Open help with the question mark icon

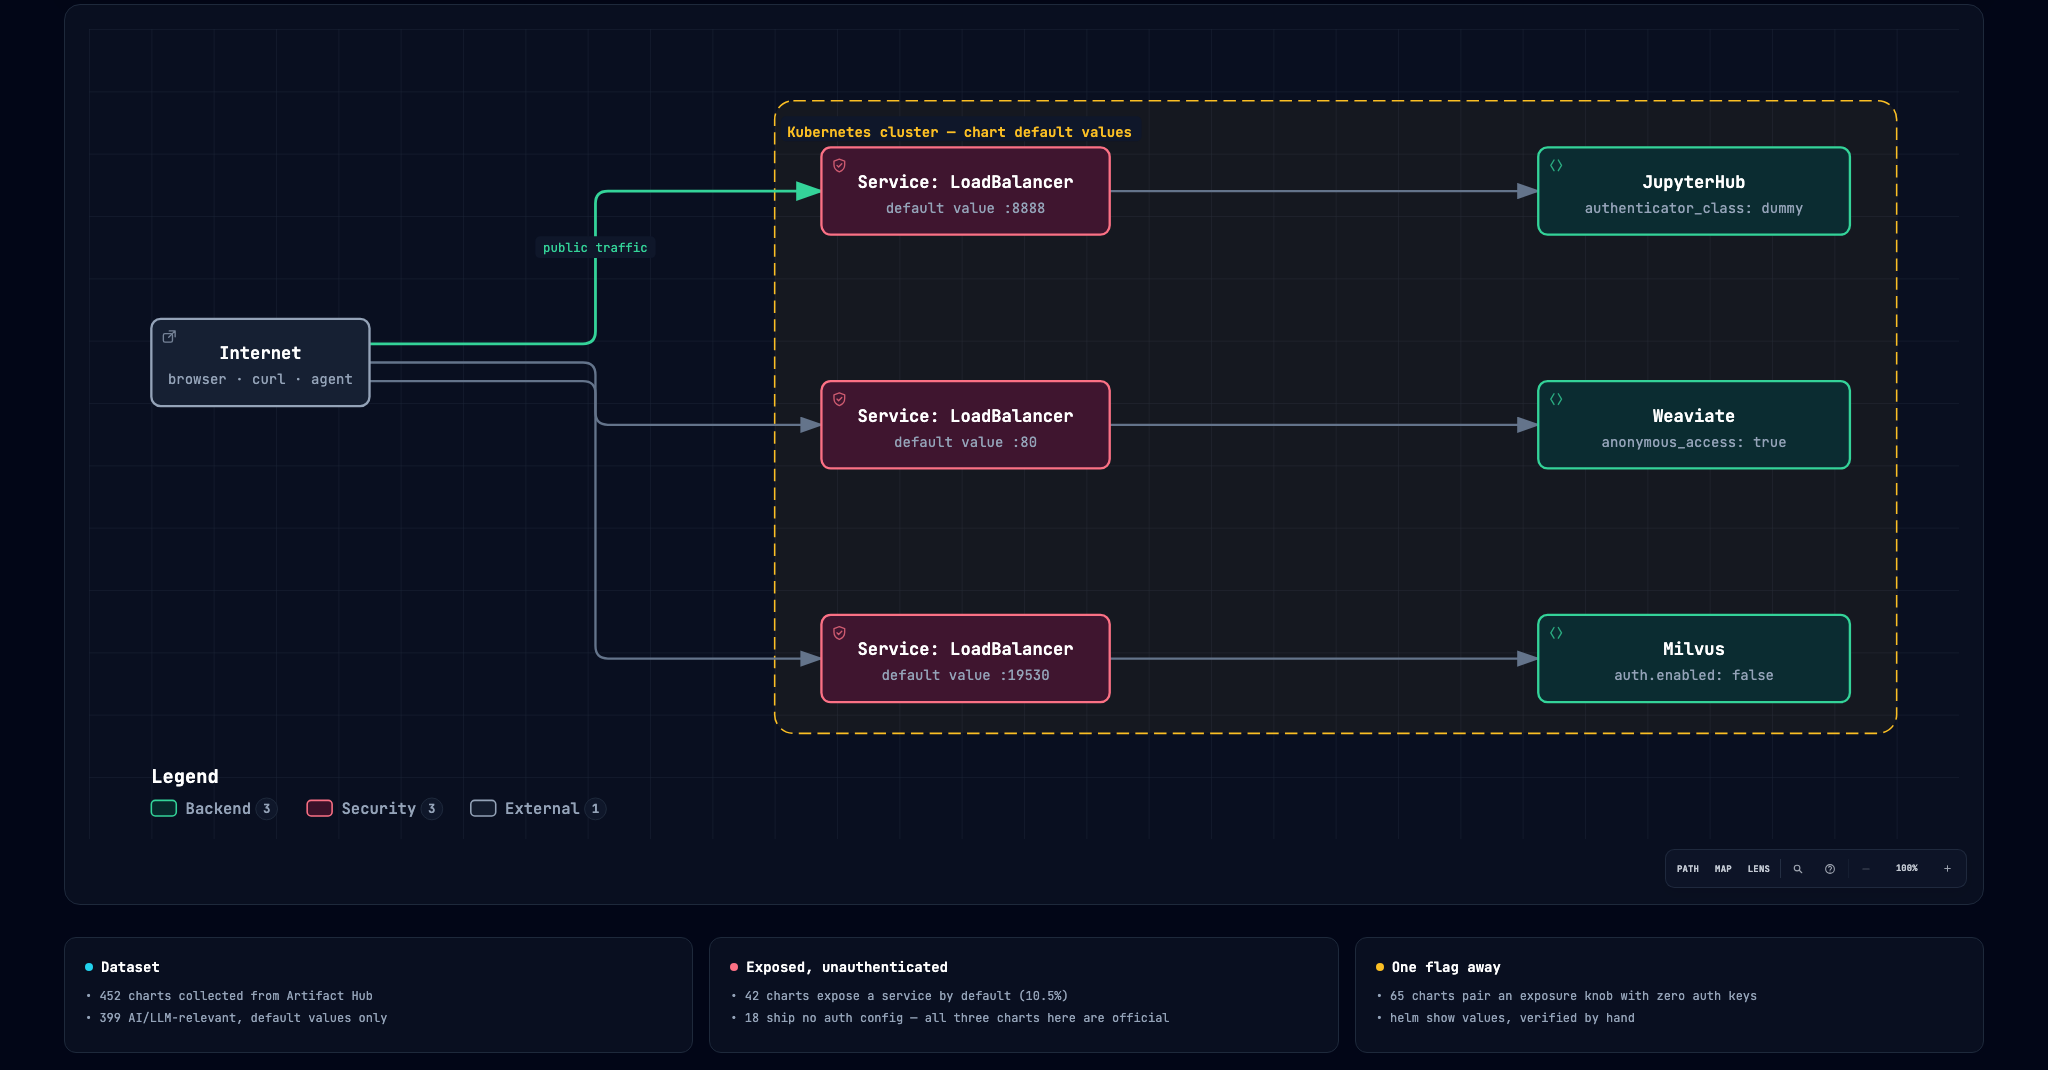[1830, 869]
